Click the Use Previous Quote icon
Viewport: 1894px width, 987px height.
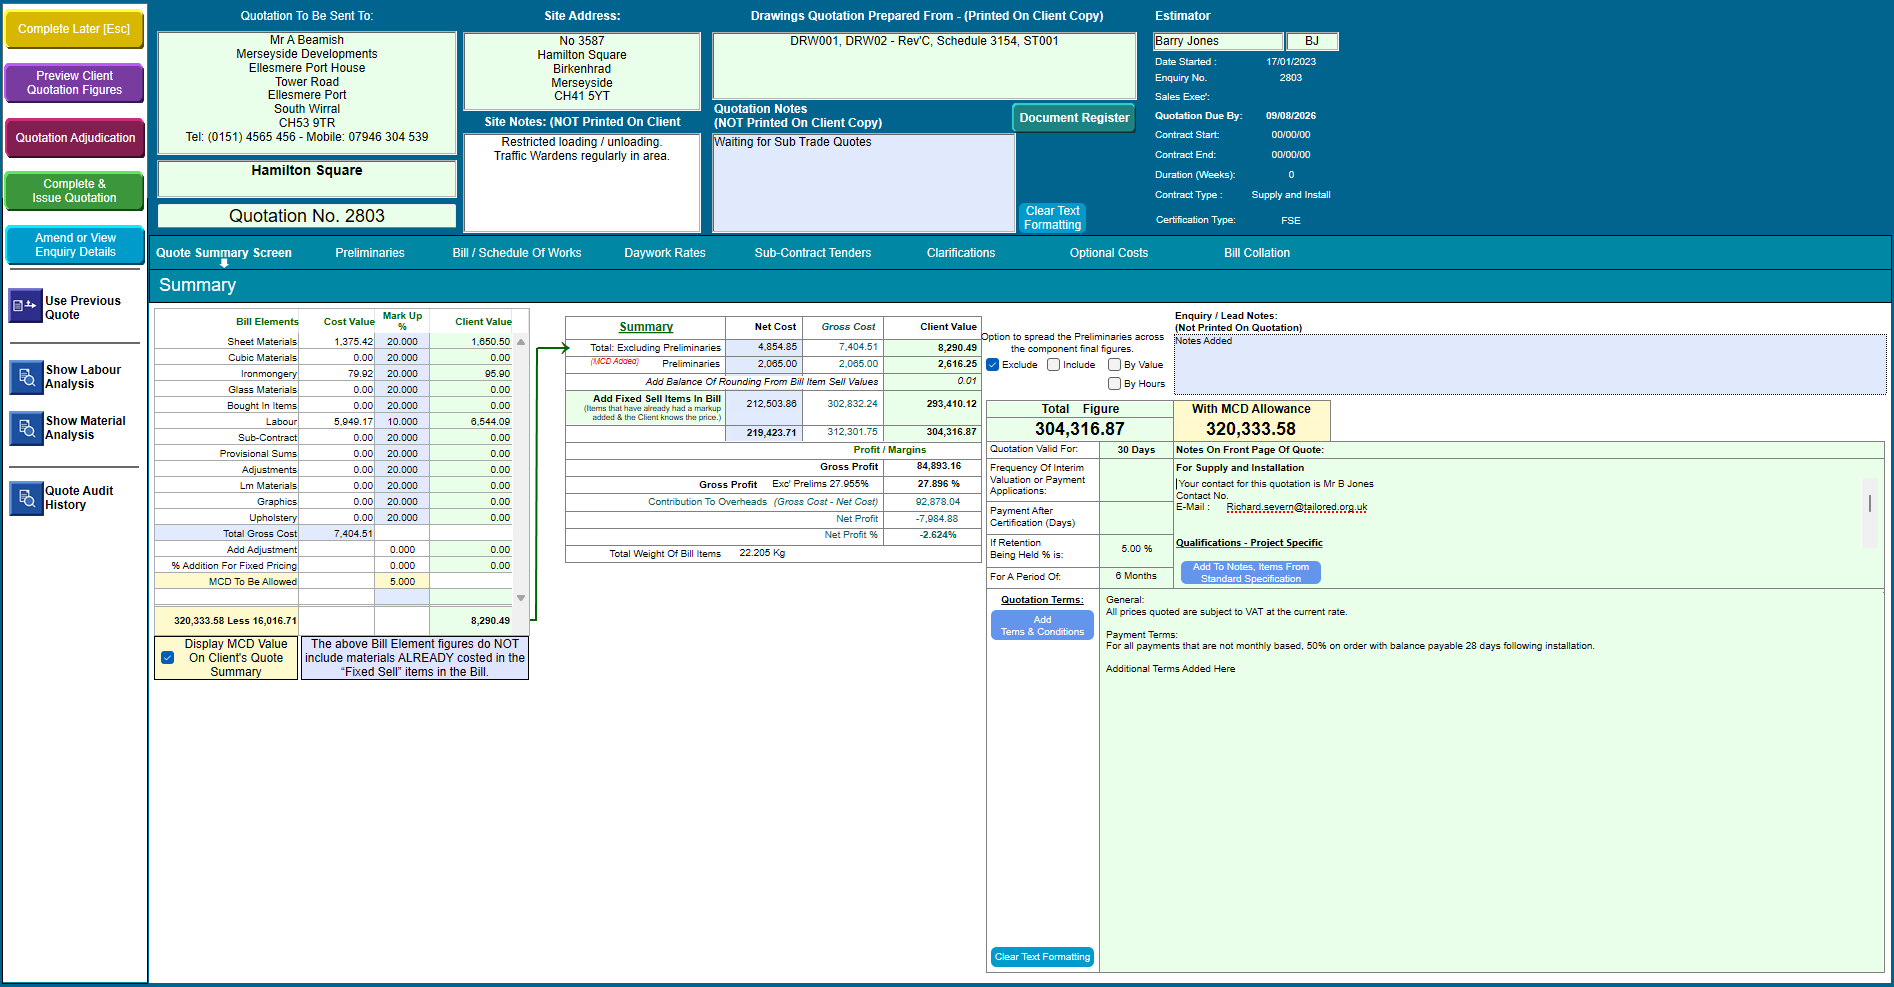[x=26, y=306]
